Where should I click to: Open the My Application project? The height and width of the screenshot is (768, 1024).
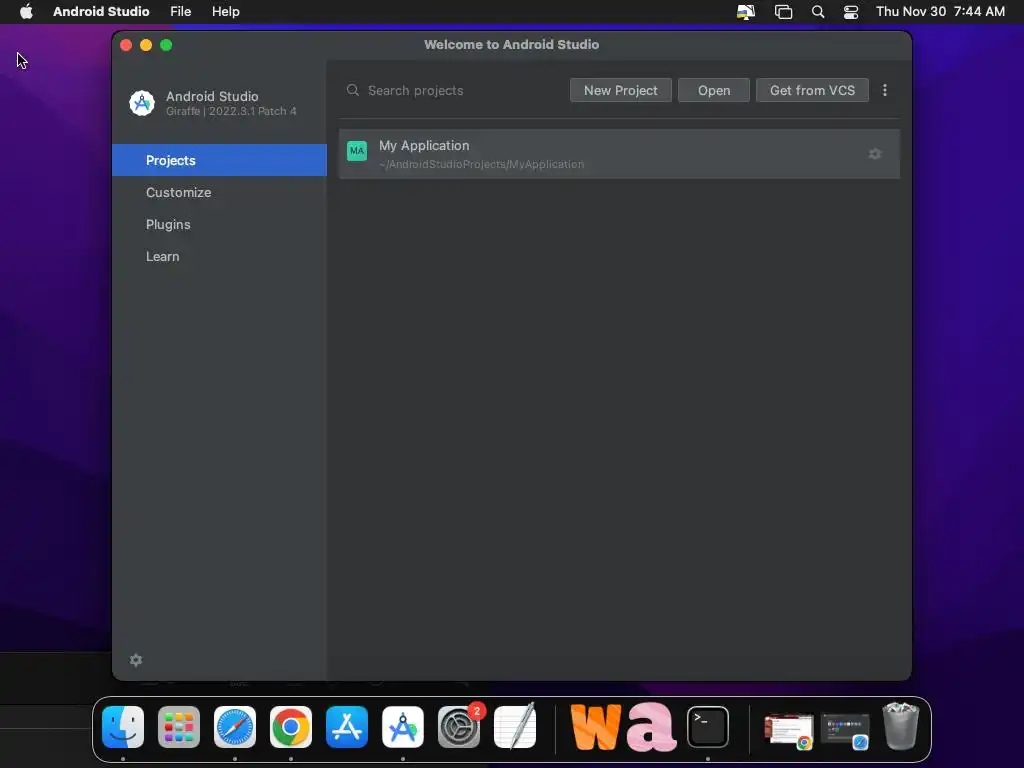pyautogui.click(x=619, y=154)
